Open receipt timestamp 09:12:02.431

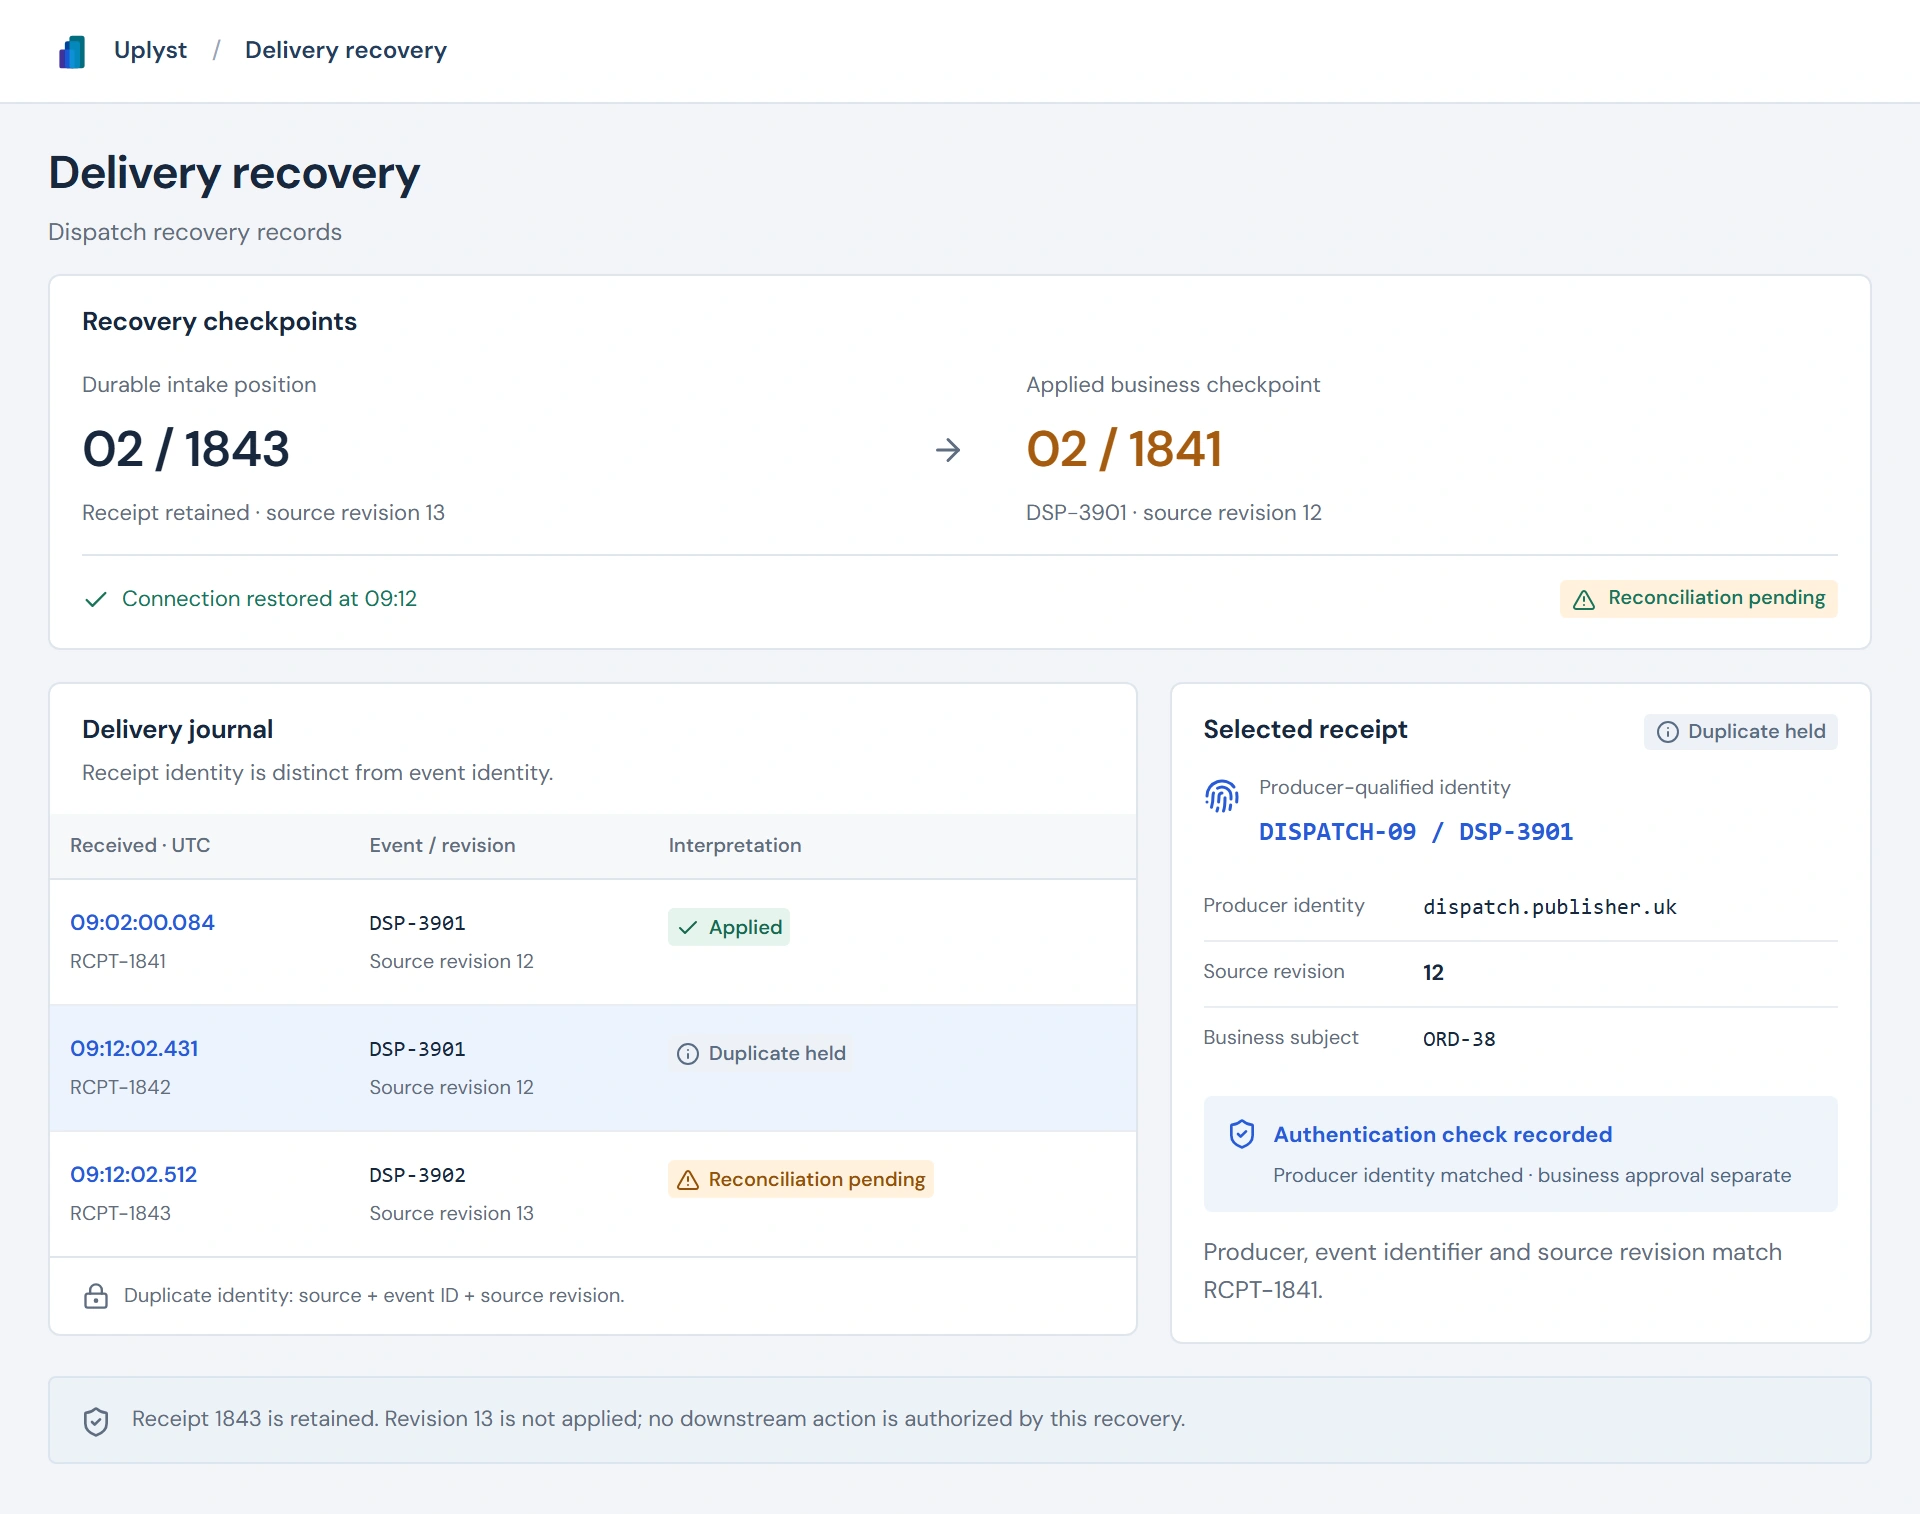click(x=134, y=1048)
